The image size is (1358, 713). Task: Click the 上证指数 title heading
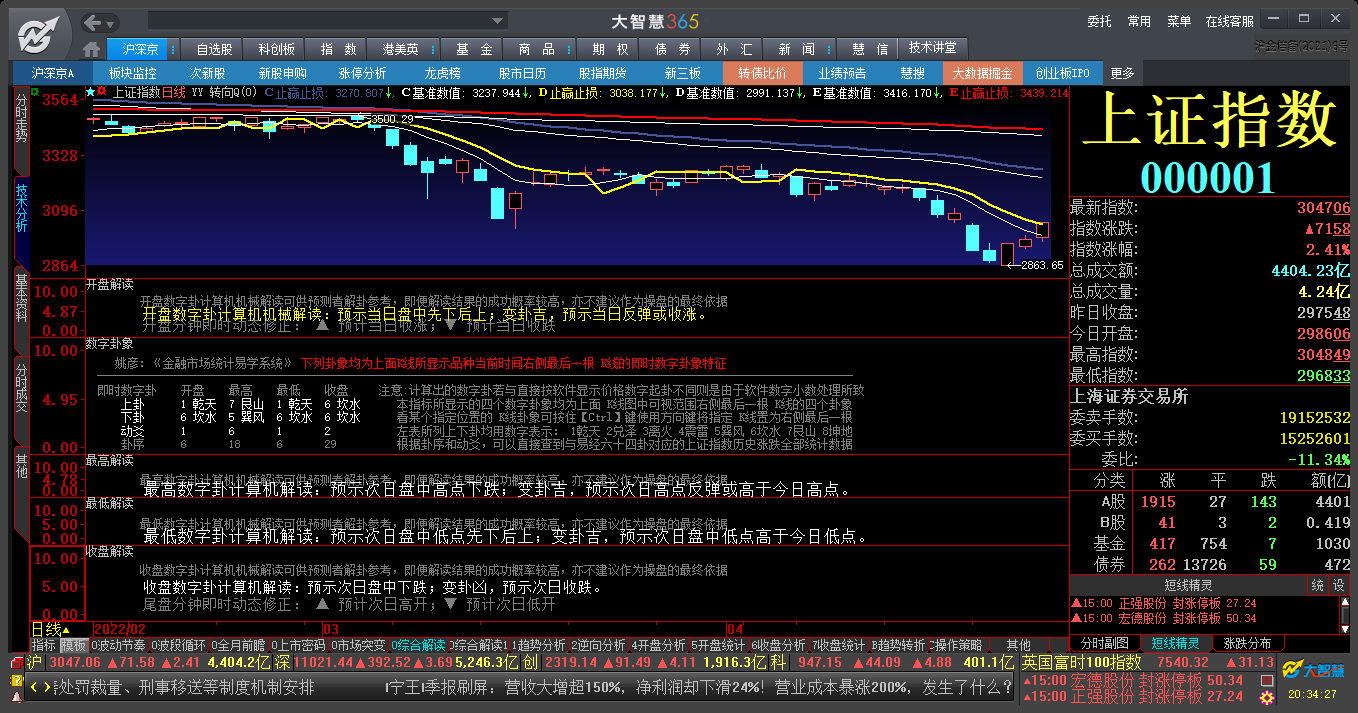pos(1210,123)
